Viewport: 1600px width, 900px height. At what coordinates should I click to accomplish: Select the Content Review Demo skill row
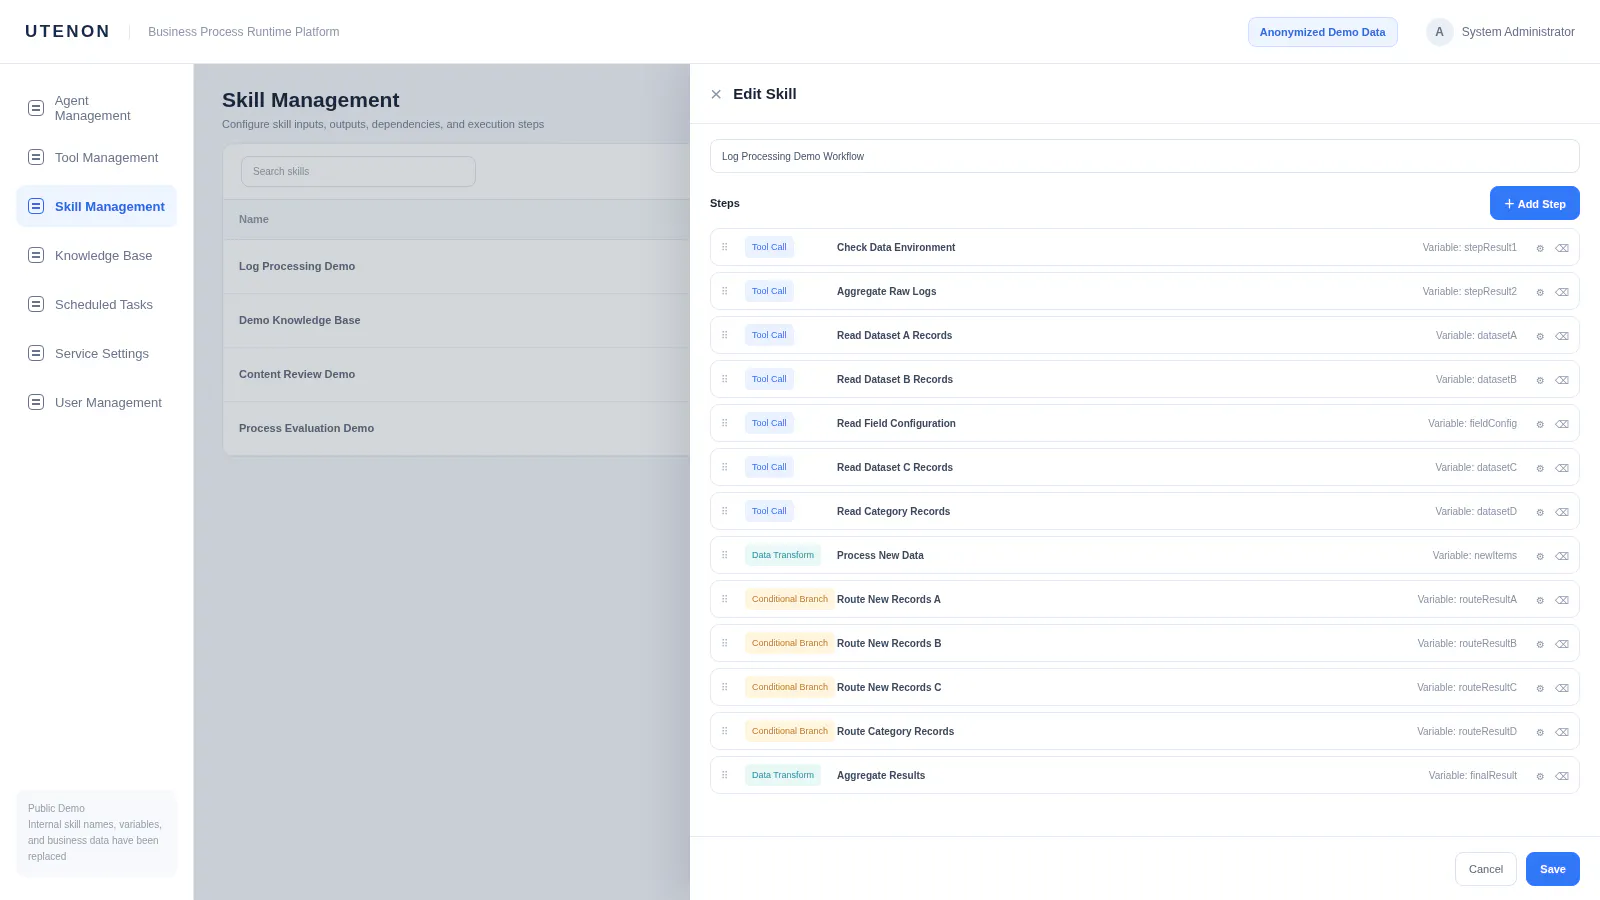[x=456, y=374]
